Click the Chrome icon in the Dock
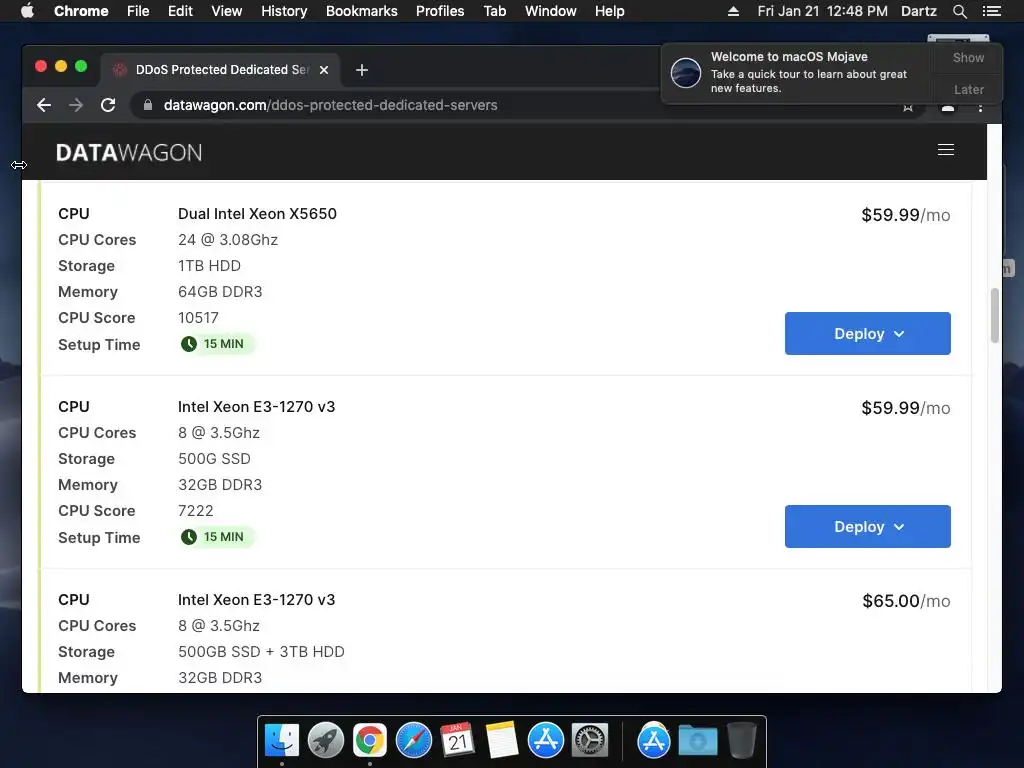 [x=370, y=741]
